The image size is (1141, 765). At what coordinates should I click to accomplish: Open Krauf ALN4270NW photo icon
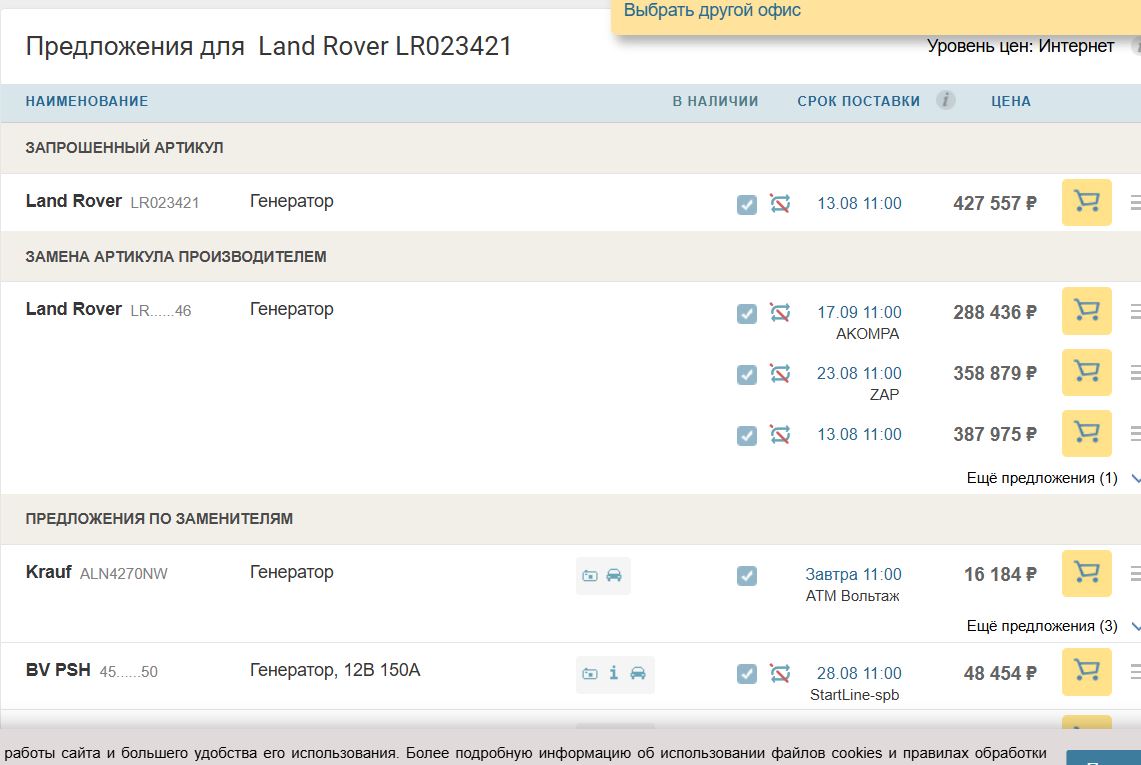point(590,576)
